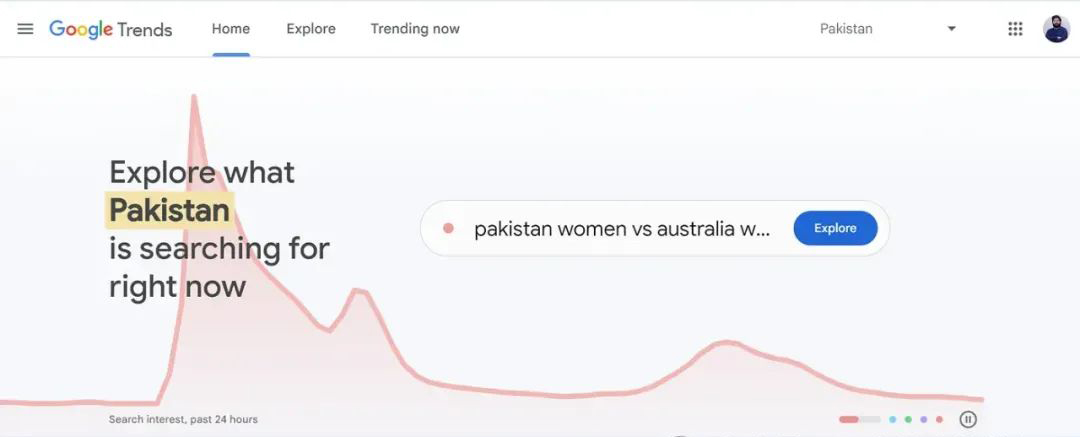Screen dimensions: 1080x437
Task: Click the tallest peak on the trend graph
Action: (193, 97)
